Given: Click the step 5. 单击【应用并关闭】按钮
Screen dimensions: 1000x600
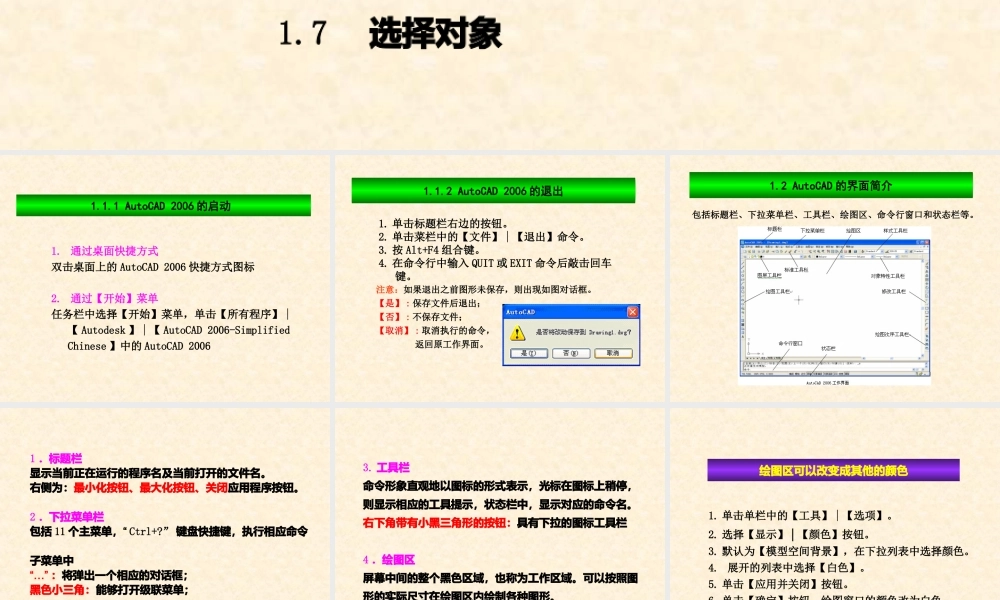Looking at the screenshot, I should pos(779,584).
